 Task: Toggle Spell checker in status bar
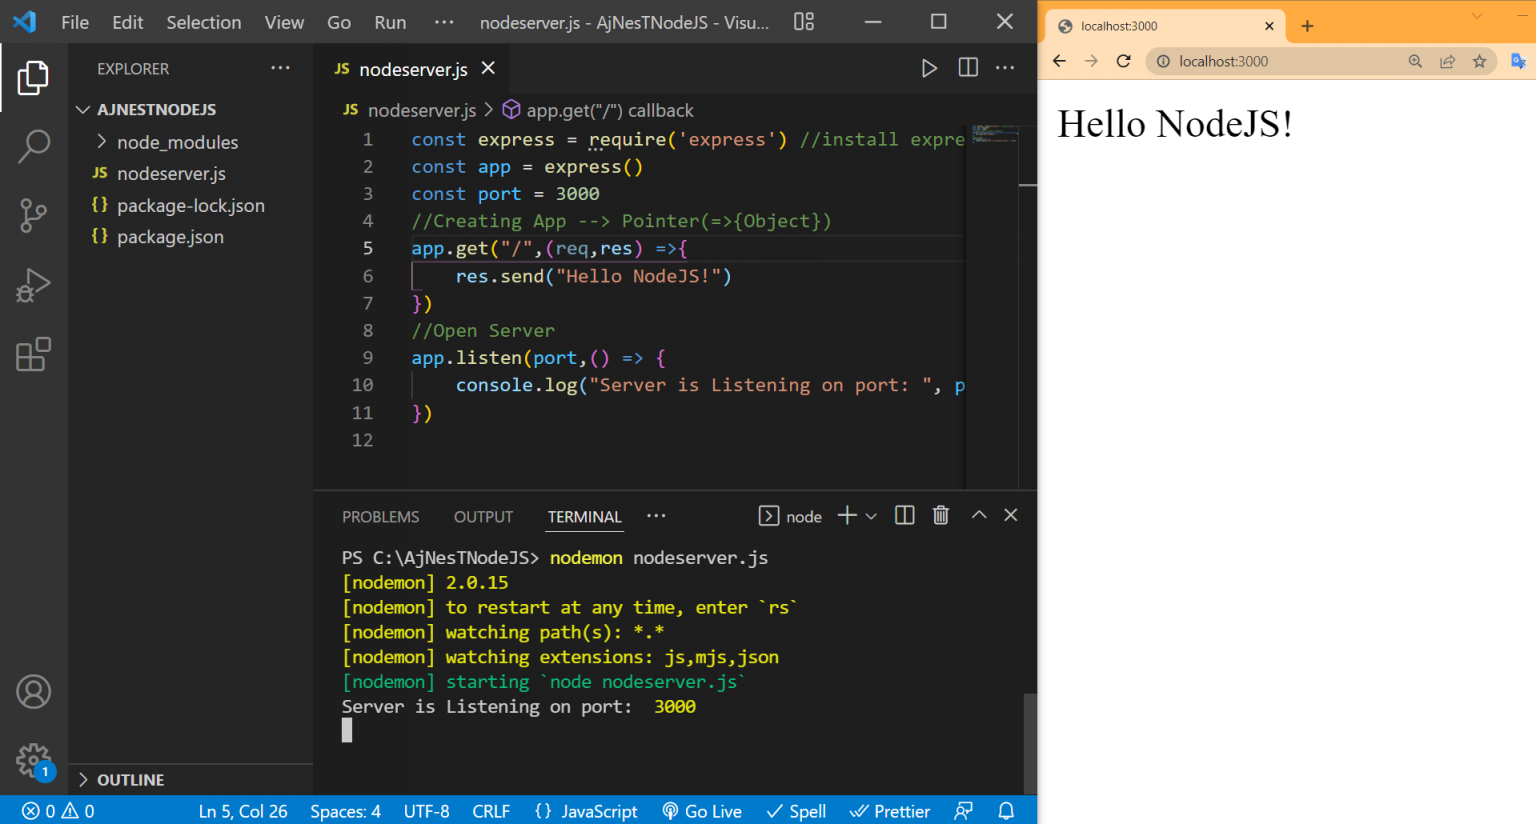point(796,811)
